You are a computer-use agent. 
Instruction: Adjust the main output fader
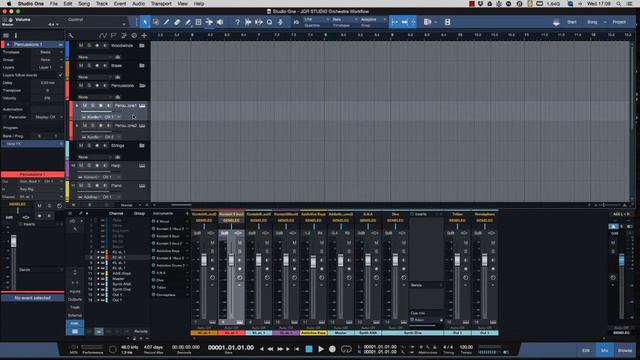click(621, 260)
